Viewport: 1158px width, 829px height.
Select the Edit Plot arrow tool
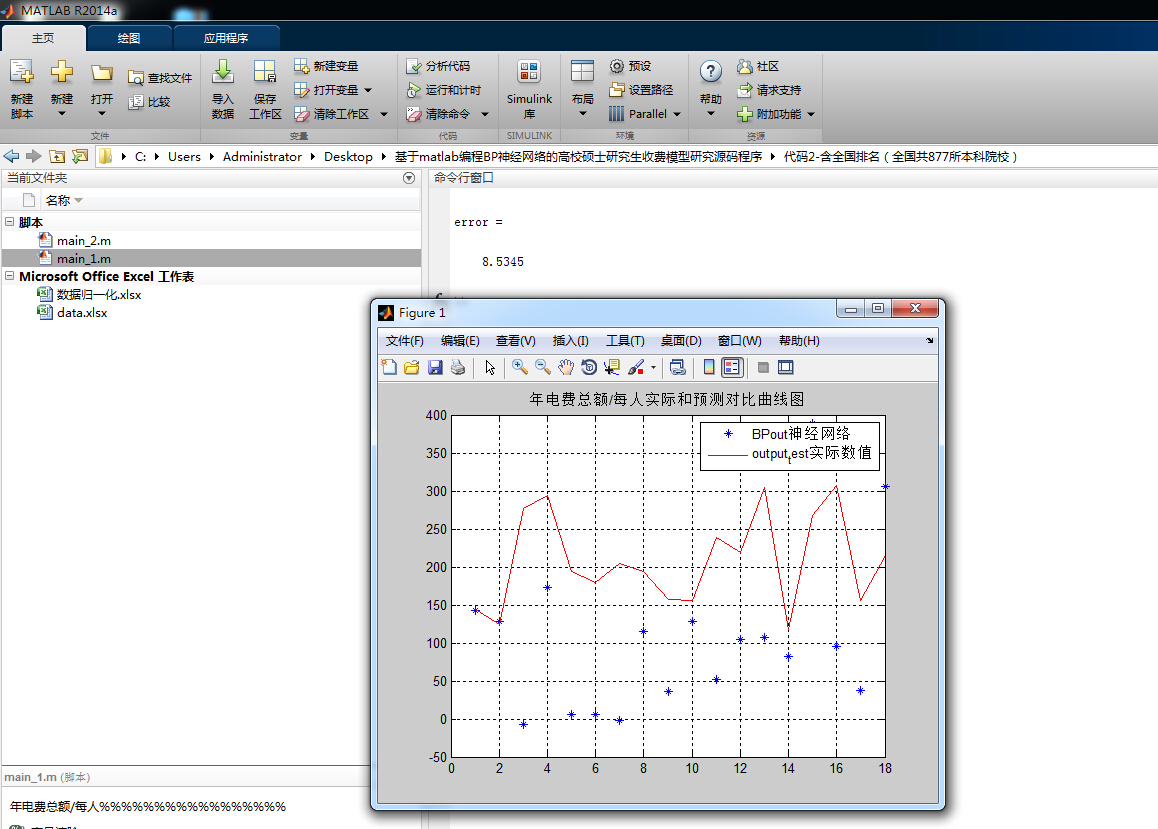pyautogui.click(x=490, y=367)
